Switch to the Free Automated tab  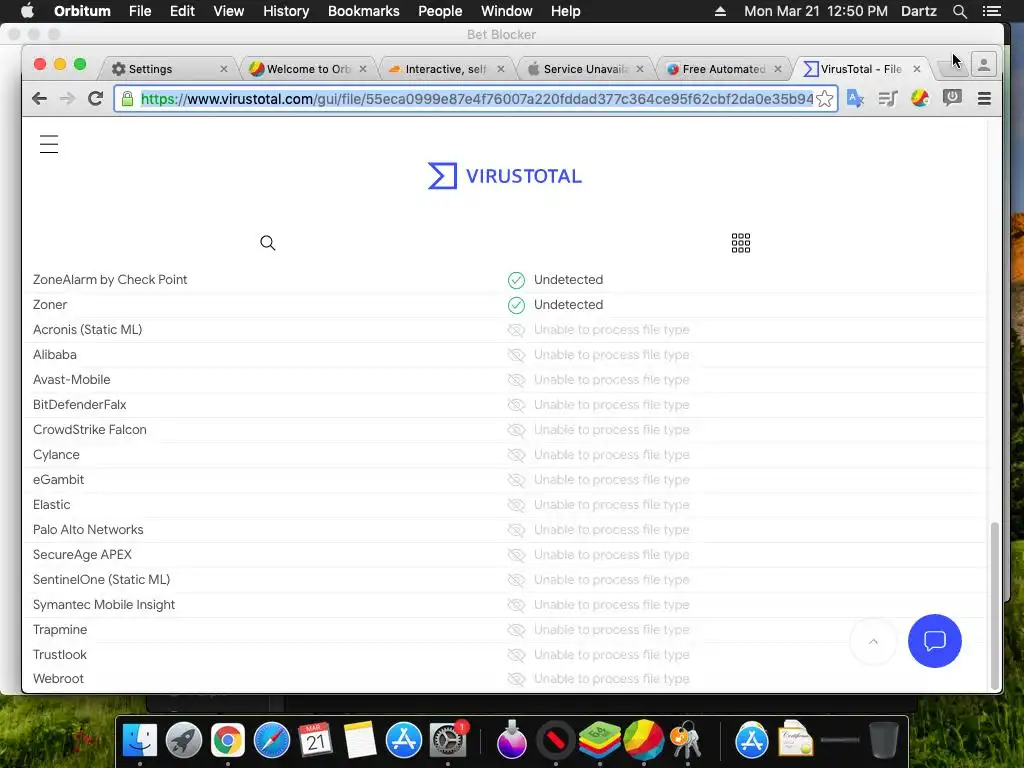[x=722, y=69]
